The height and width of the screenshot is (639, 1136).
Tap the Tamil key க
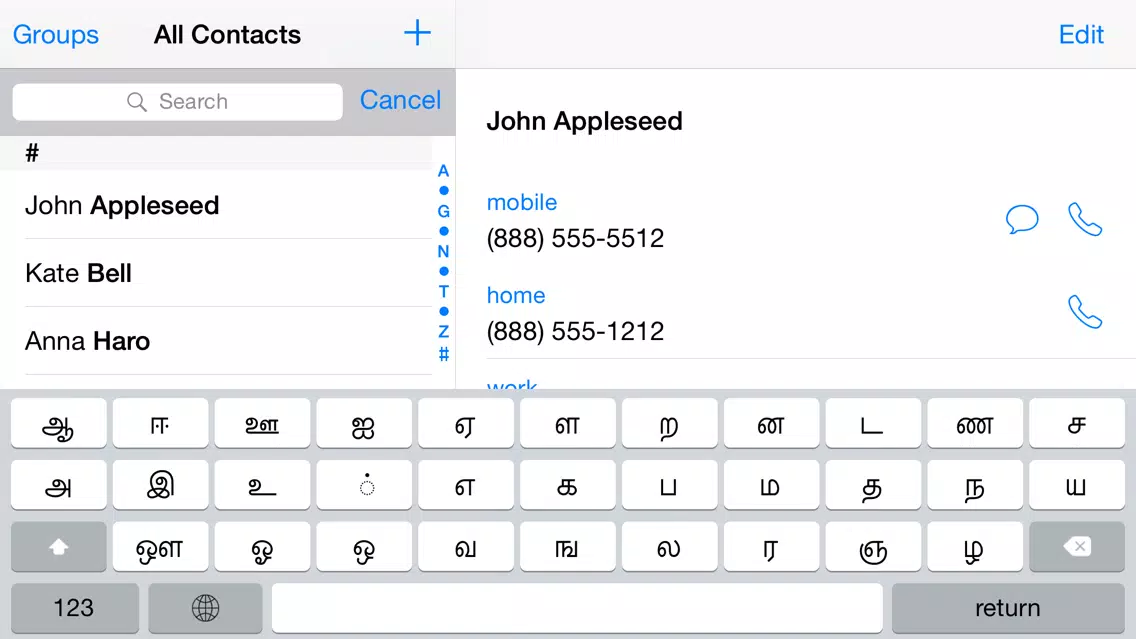pyautogui.click(x=567, y=485)
